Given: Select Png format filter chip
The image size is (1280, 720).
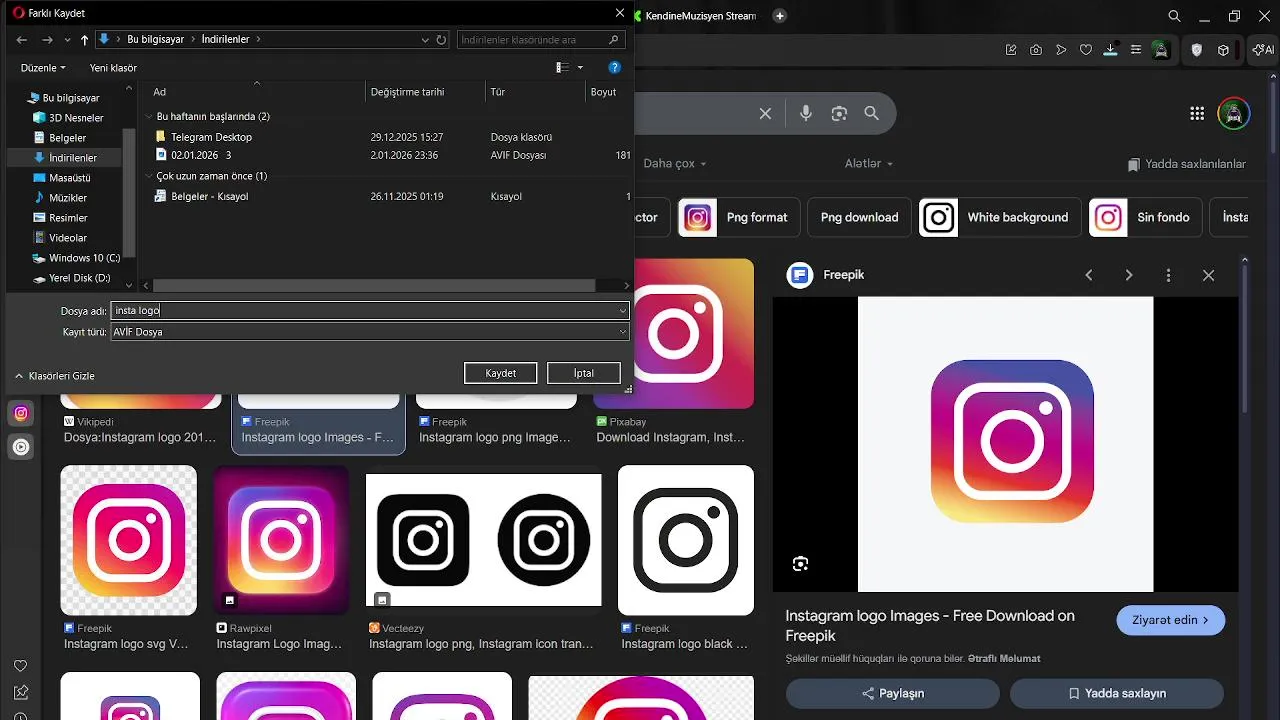Looking at the screenshot, I should tap(740, 217).
